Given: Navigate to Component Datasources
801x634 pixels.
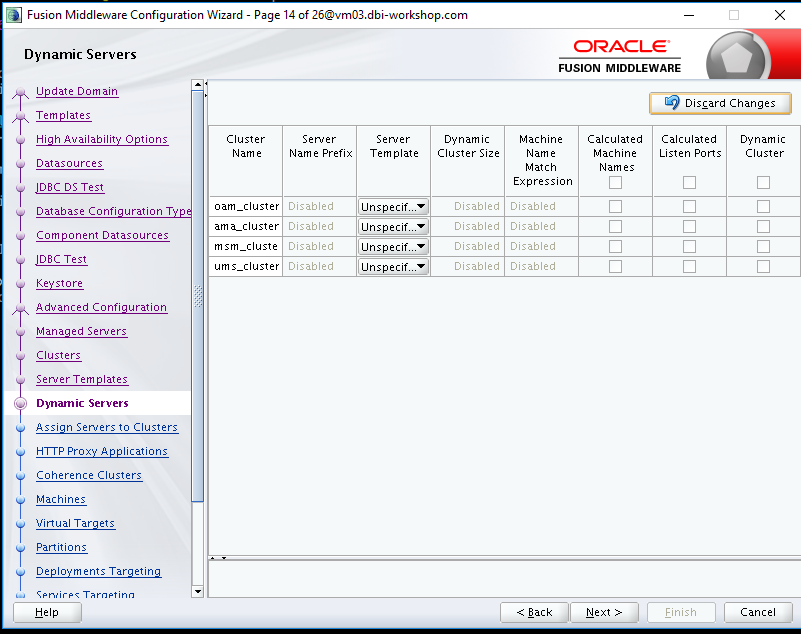Looking at the screenshot, I should [103, 235].
